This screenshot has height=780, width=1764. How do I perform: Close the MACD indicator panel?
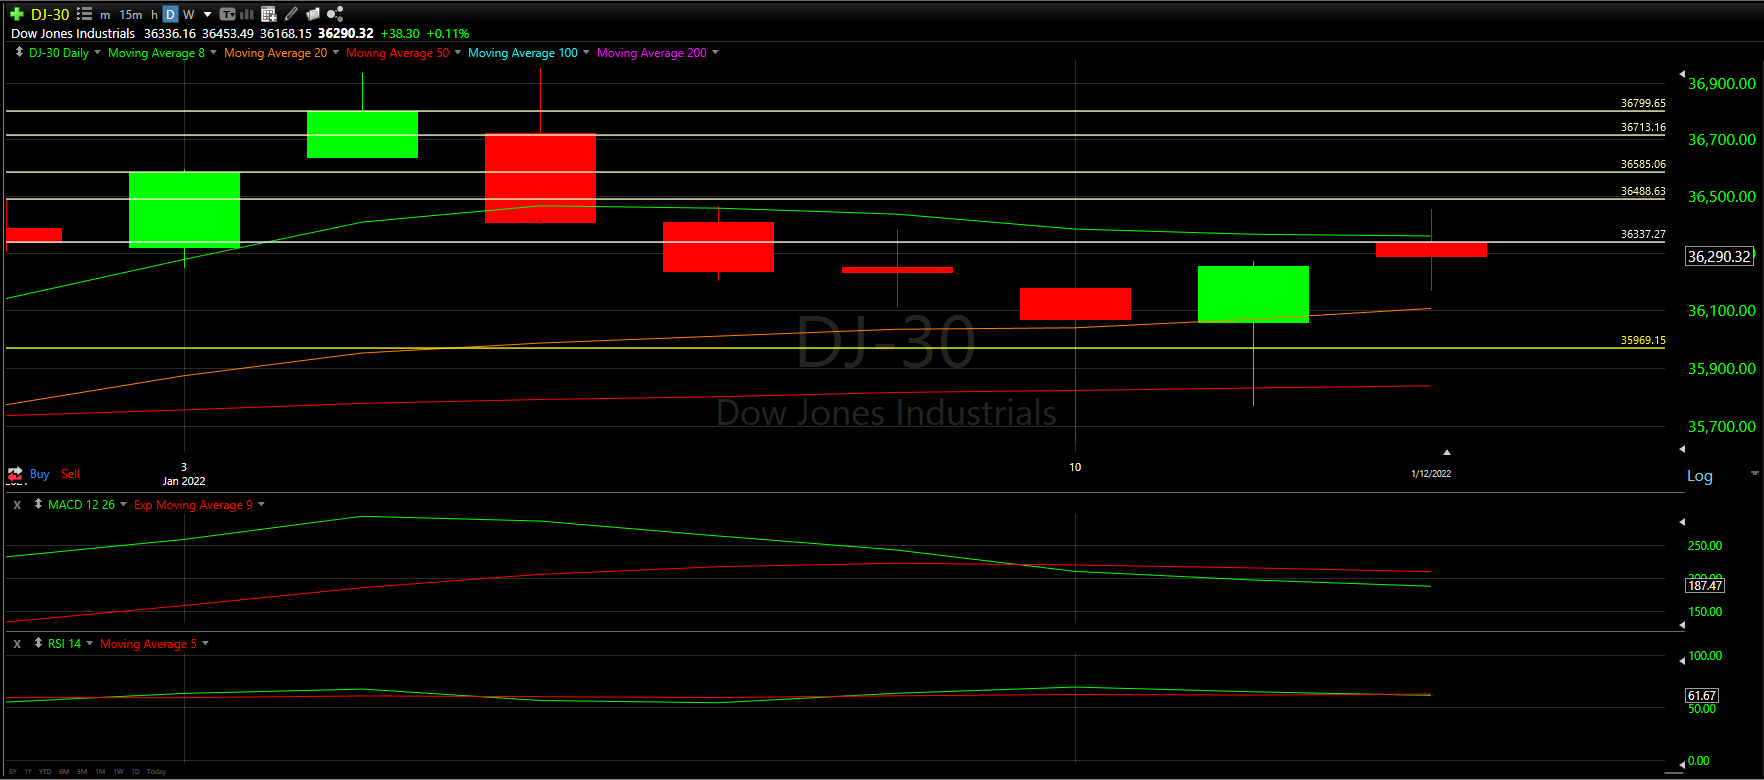[x=17, y=505]
